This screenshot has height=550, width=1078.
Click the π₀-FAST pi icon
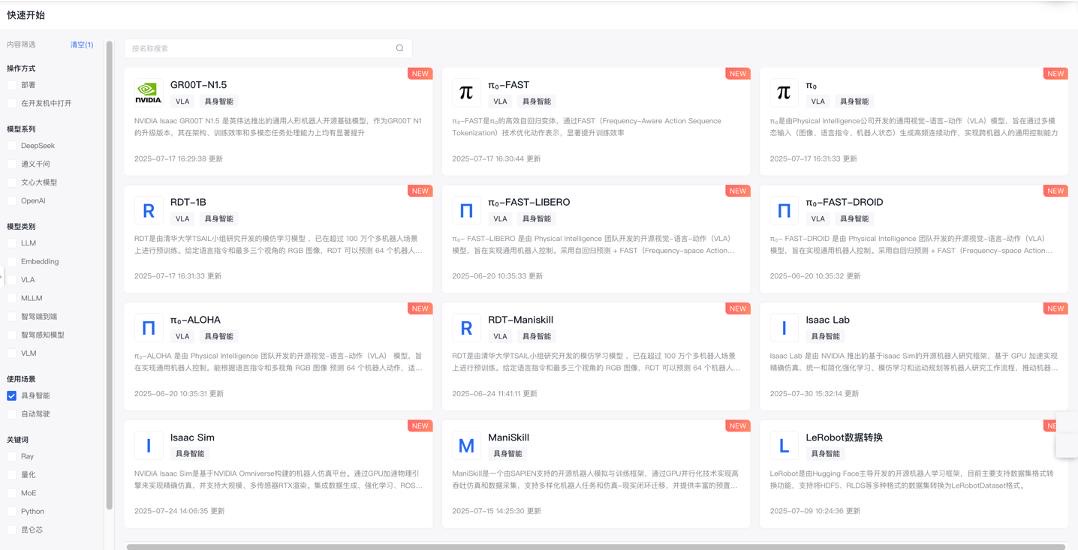pos(466,93)
